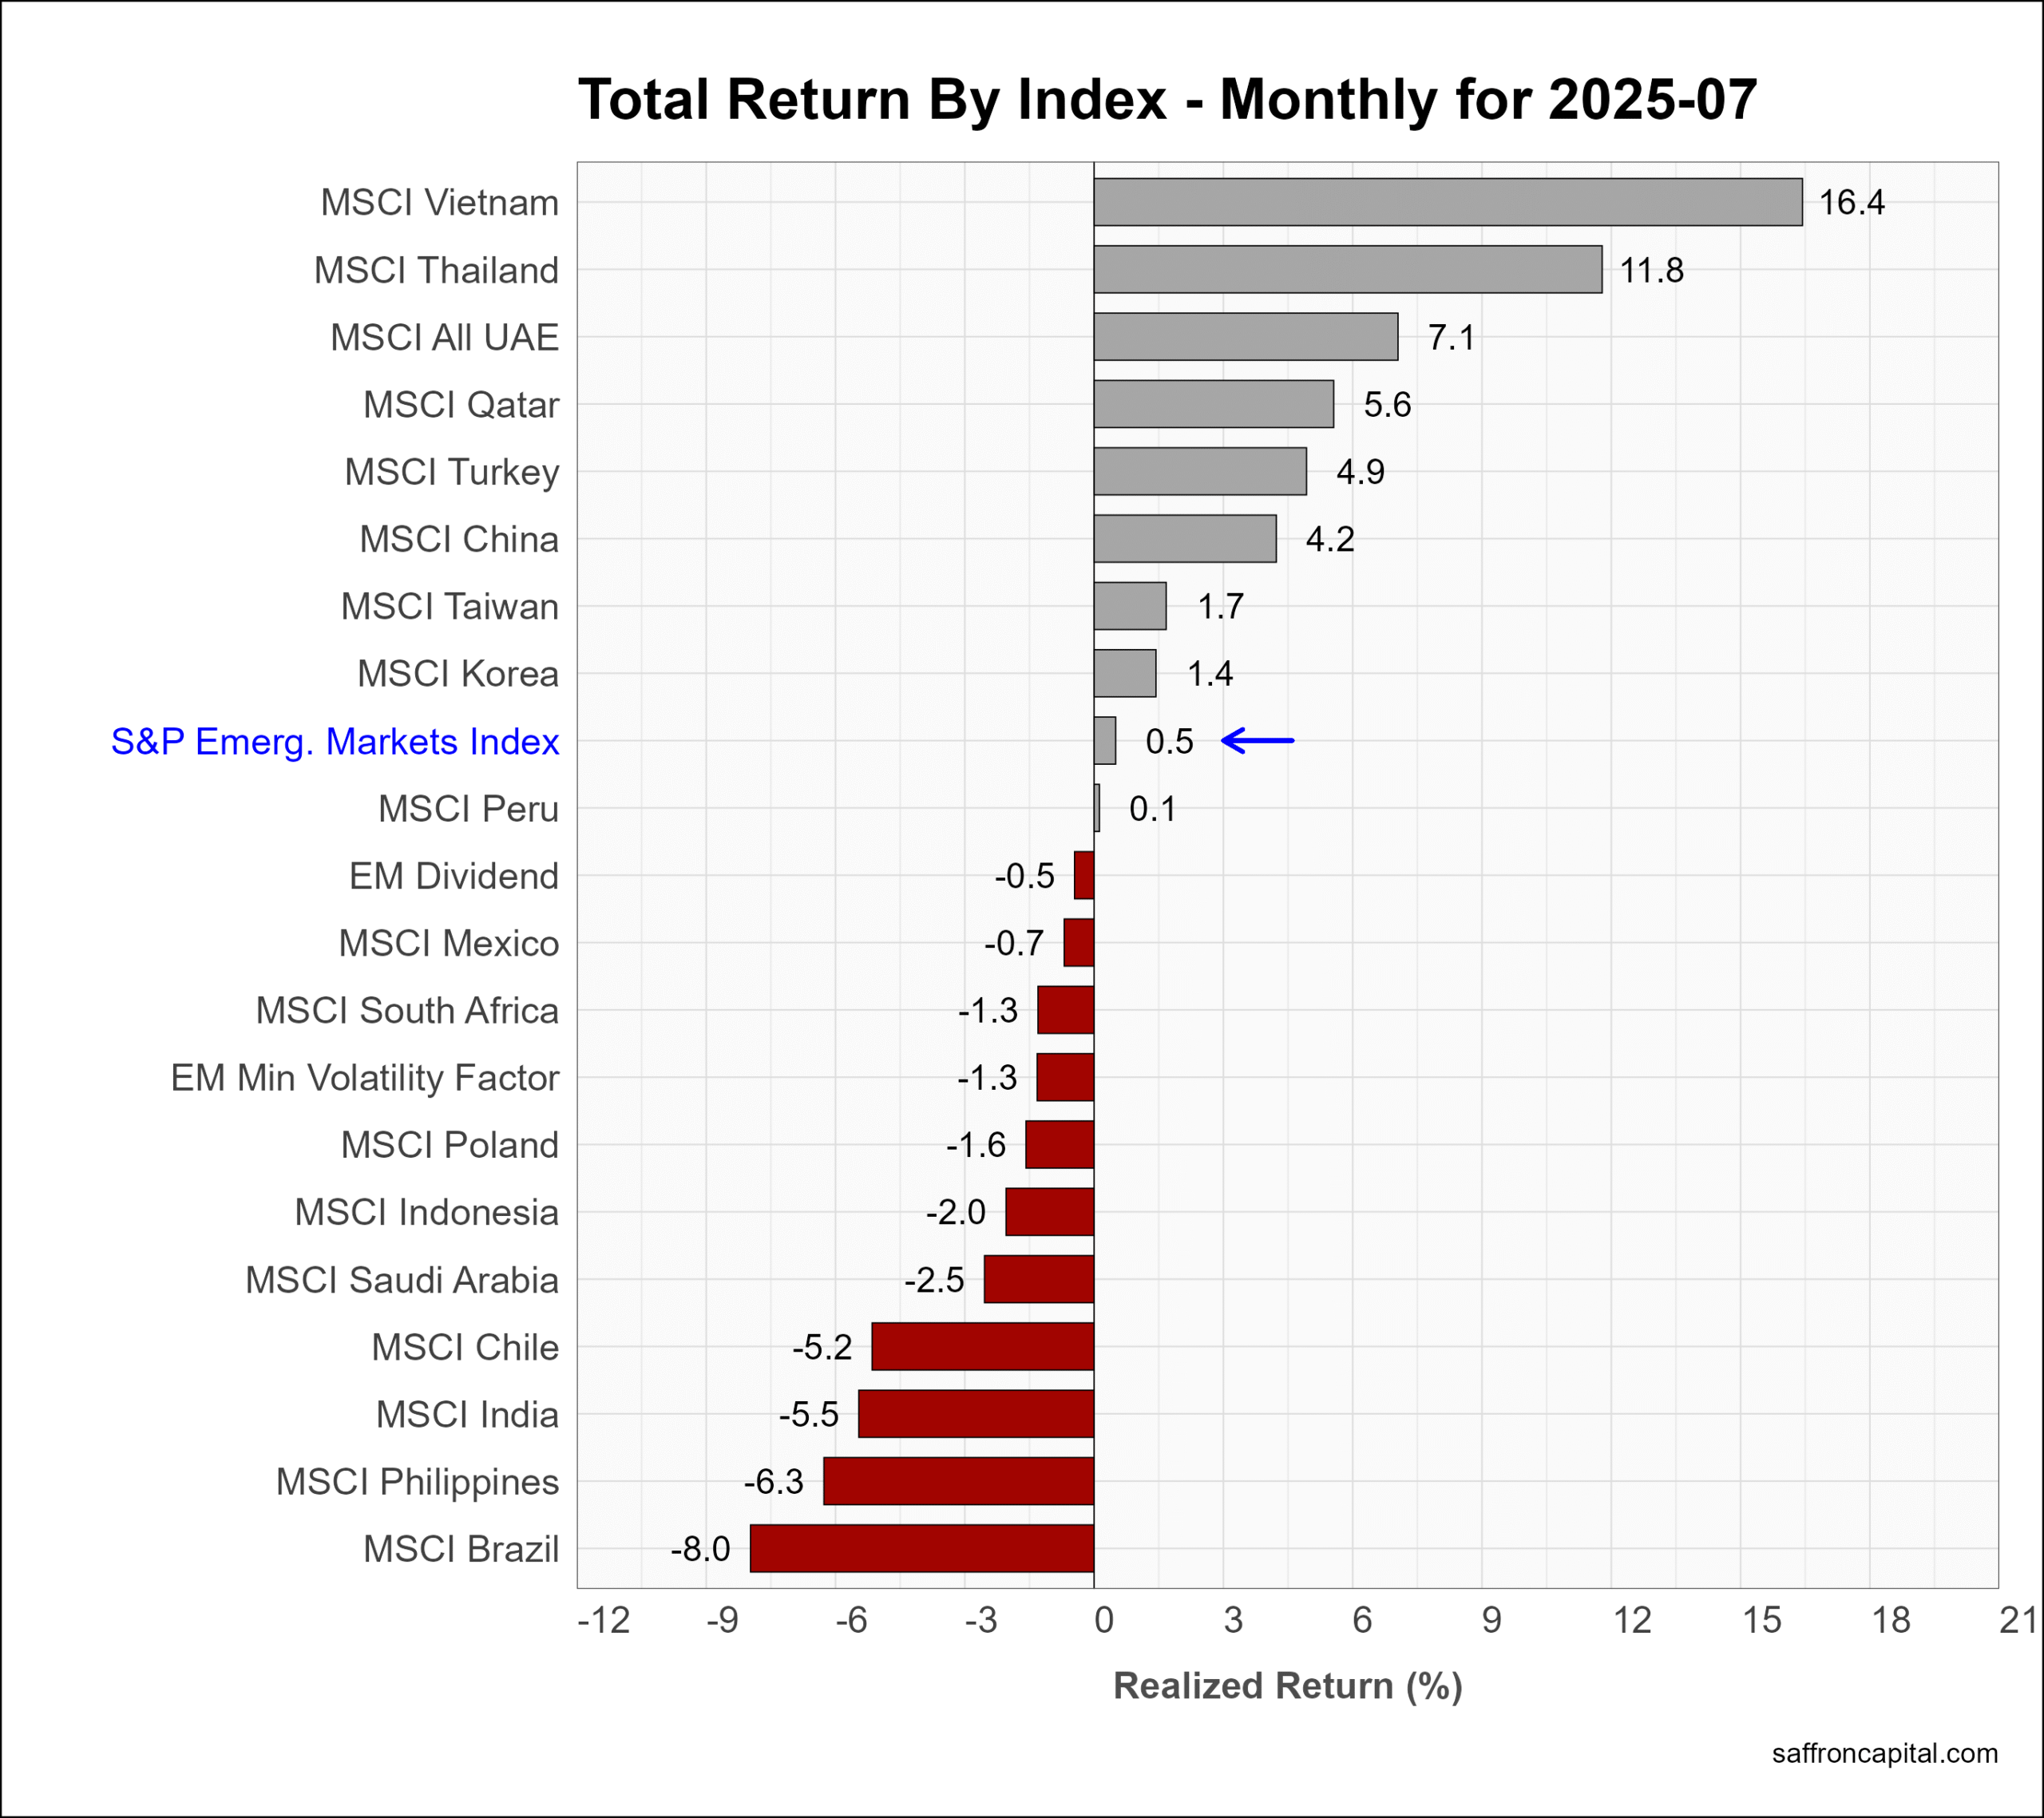Viewport: 2044px width, 1818px height.
Task: Select the 'MSCI All UAE' row label
Action: pyautogui.click(x=445, y=337)
